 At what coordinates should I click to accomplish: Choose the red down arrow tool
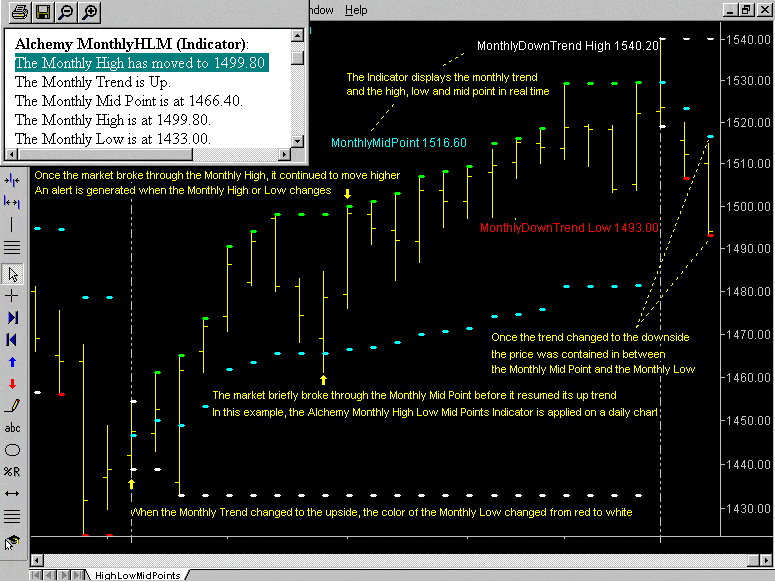(x=12, y=384)
